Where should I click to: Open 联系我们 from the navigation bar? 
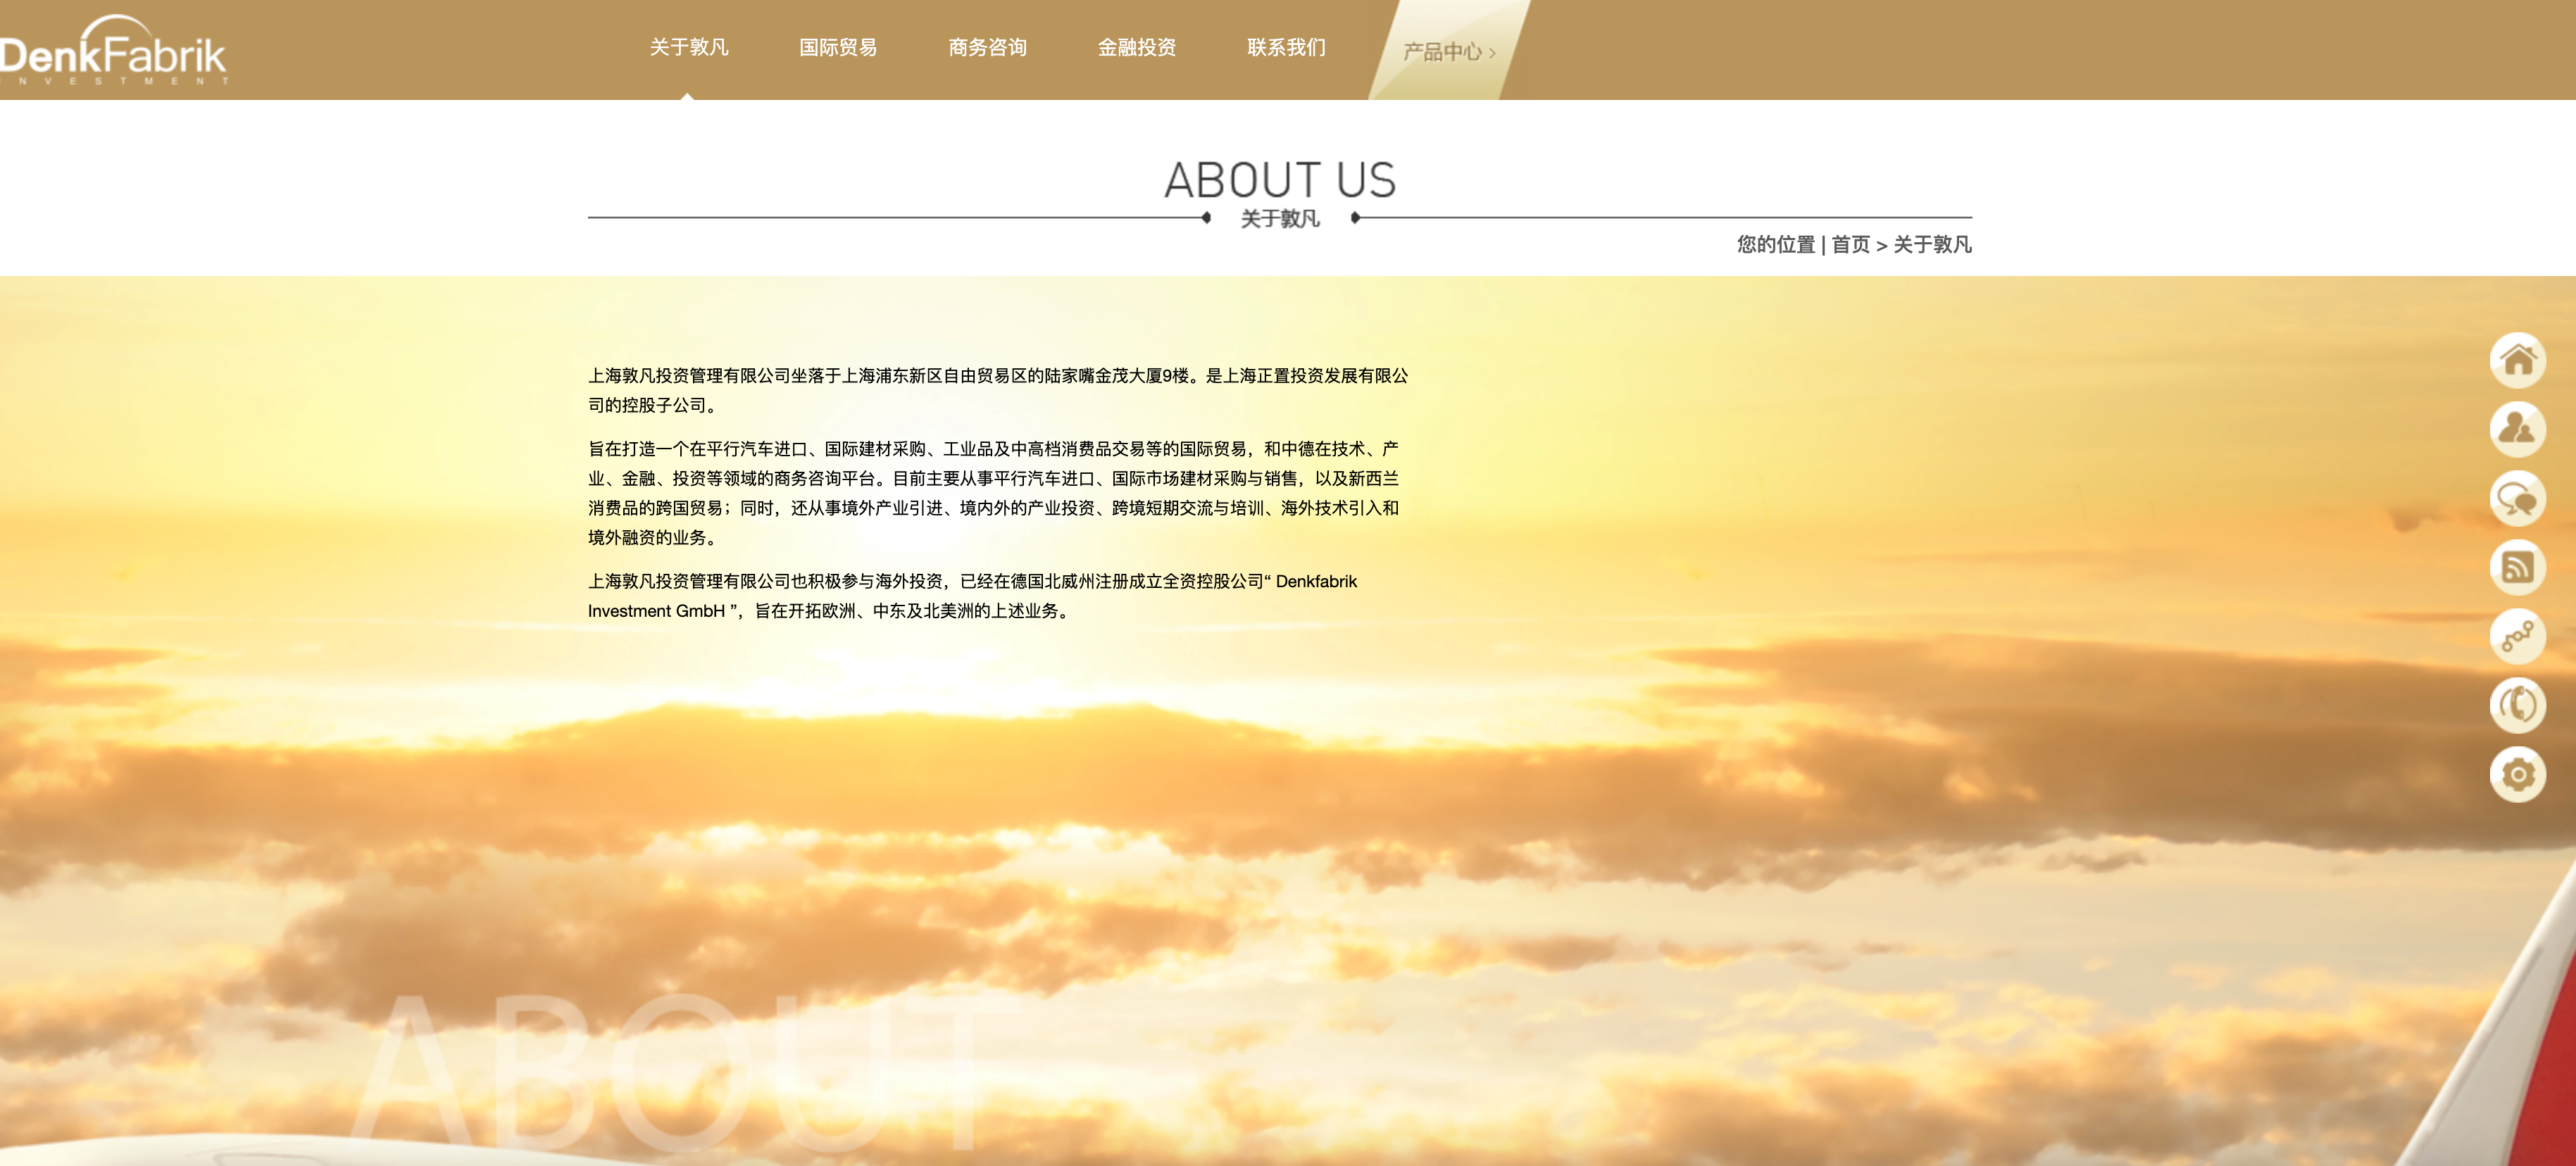[x=1286, y=47]
